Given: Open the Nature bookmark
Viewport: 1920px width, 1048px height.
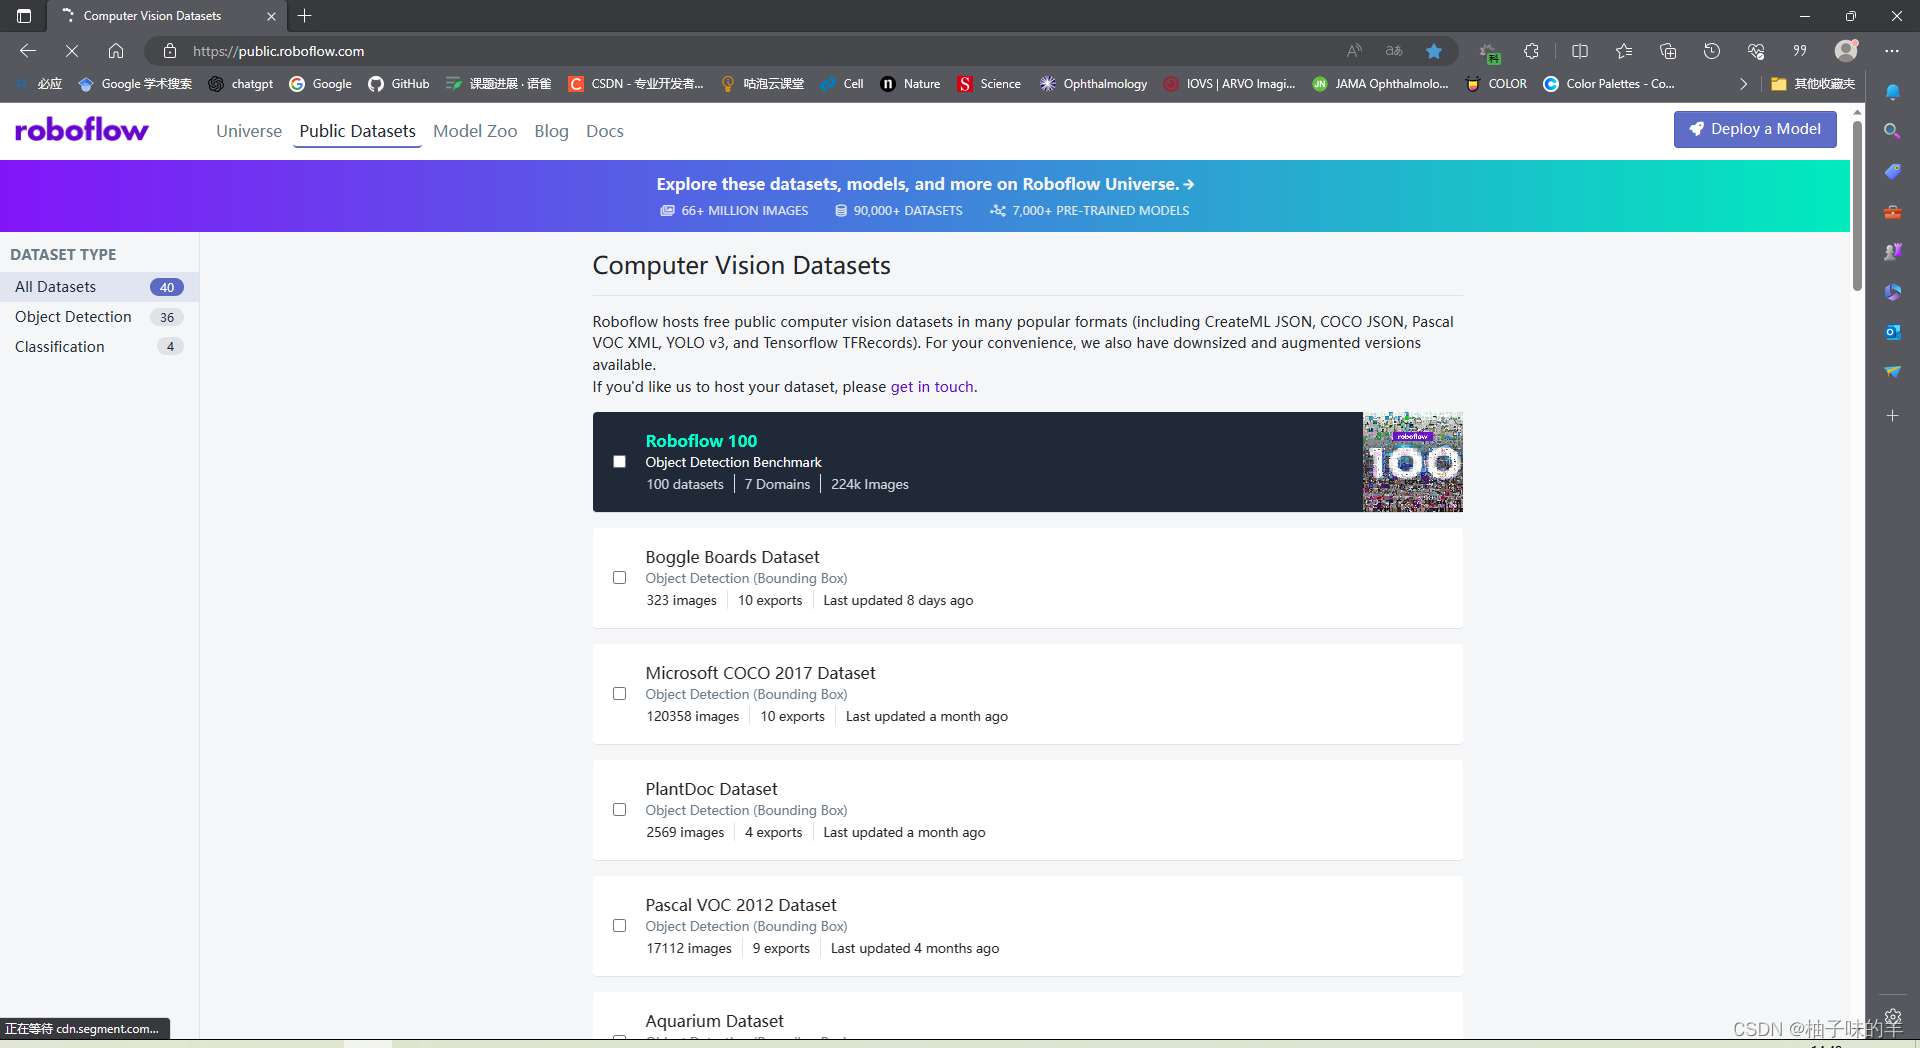Looking at the screenshot, I should (911, 84).
